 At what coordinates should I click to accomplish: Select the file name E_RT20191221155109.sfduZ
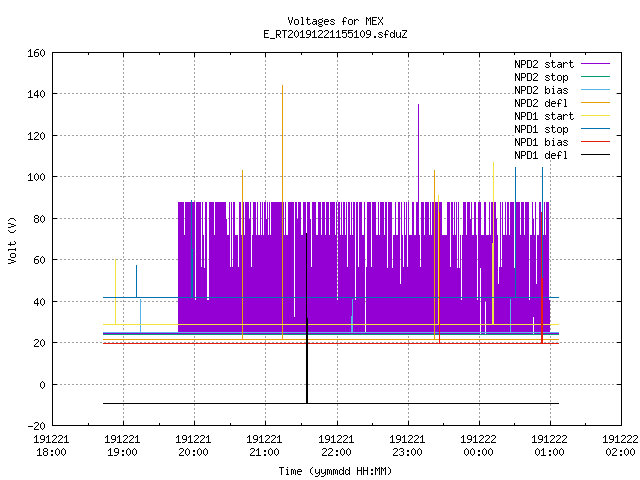pyautogui.click(x=335, y=34)
